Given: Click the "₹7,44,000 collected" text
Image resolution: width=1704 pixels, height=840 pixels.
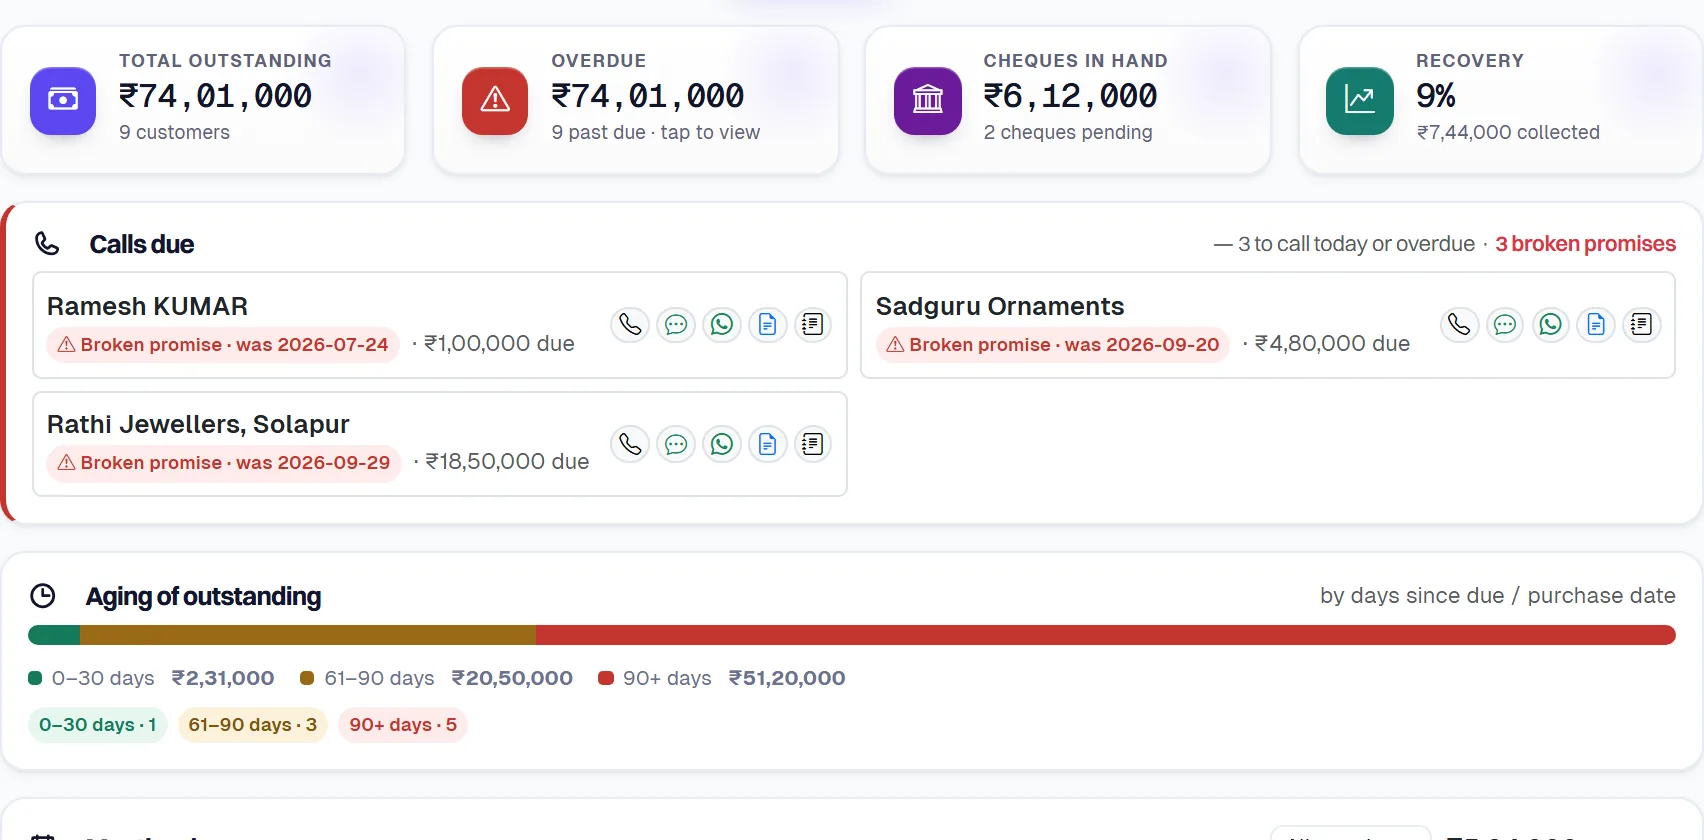Looking at the screenshot, I should tap(1508, 132).
